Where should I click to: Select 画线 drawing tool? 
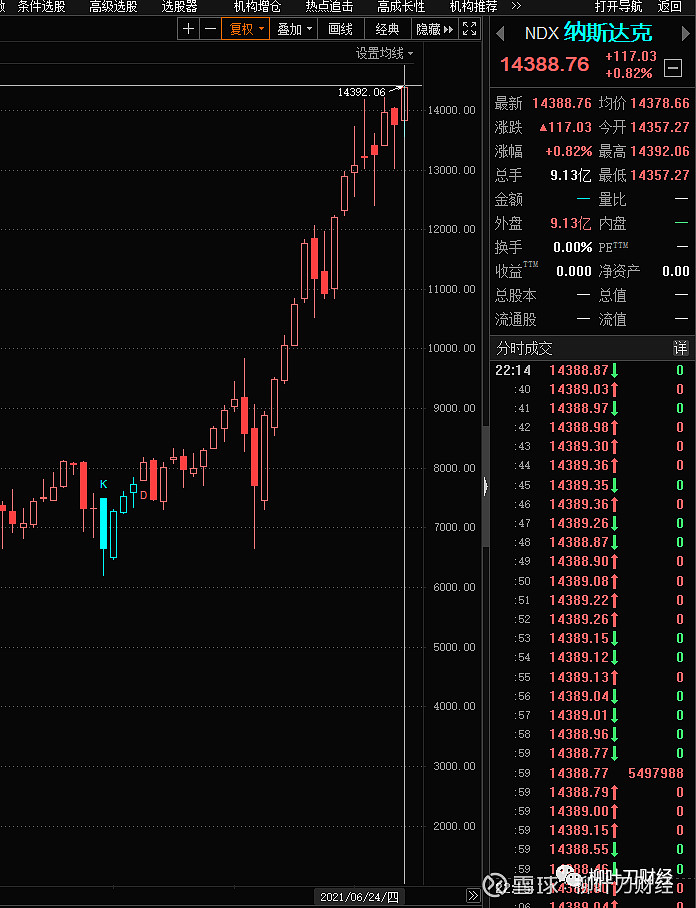tap(340, 28)
